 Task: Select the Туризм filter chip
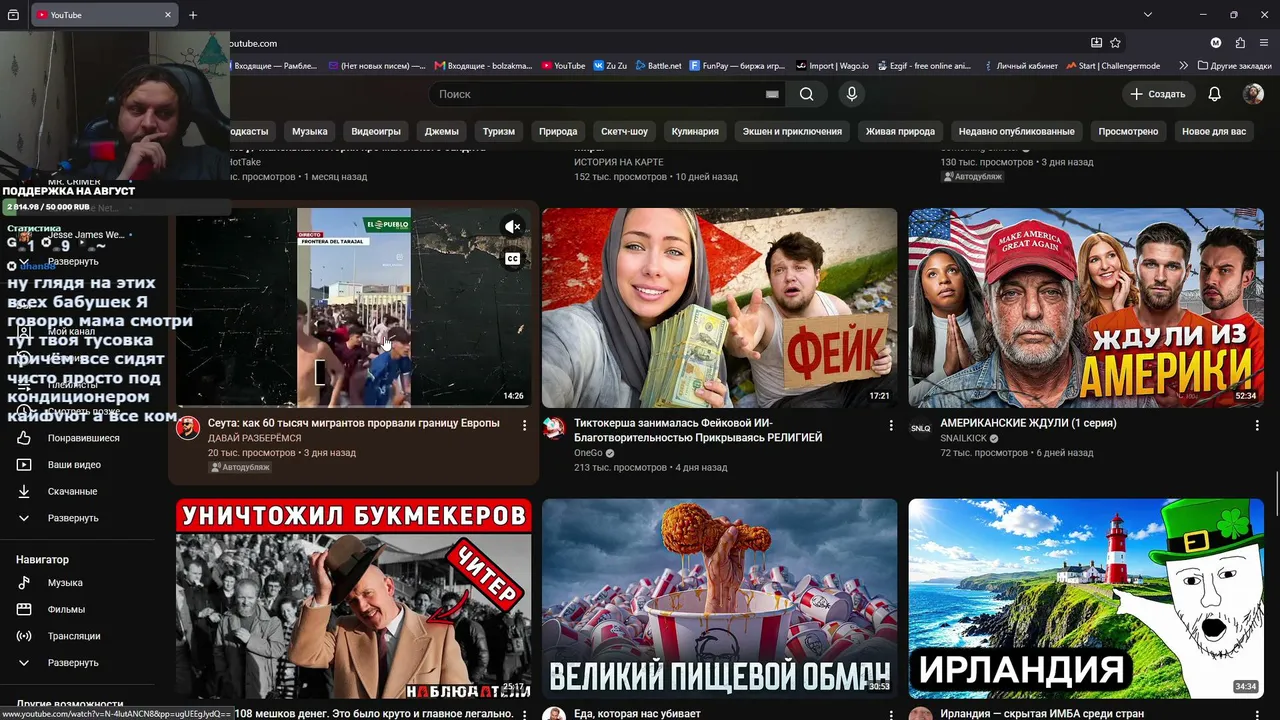[x=499, y=131]
